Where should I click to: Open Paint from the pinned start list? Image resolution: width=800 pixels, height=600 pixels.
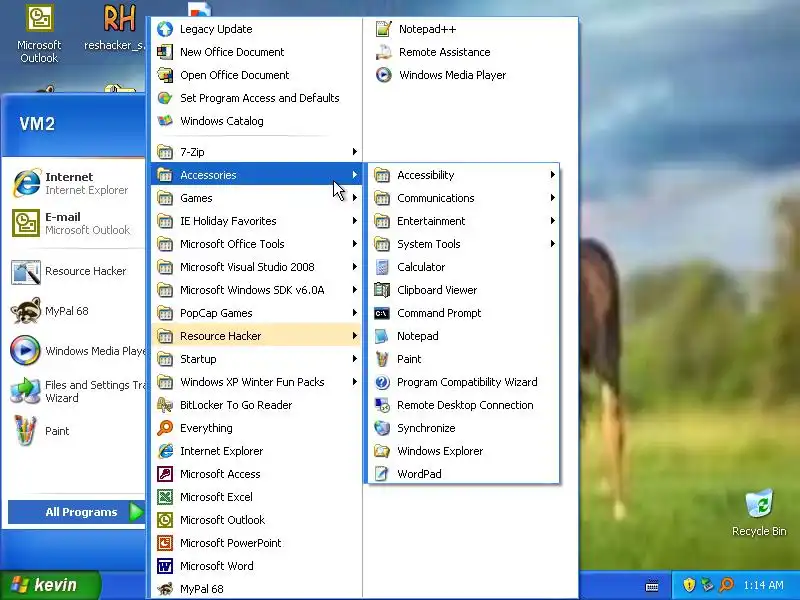(76, 431)
